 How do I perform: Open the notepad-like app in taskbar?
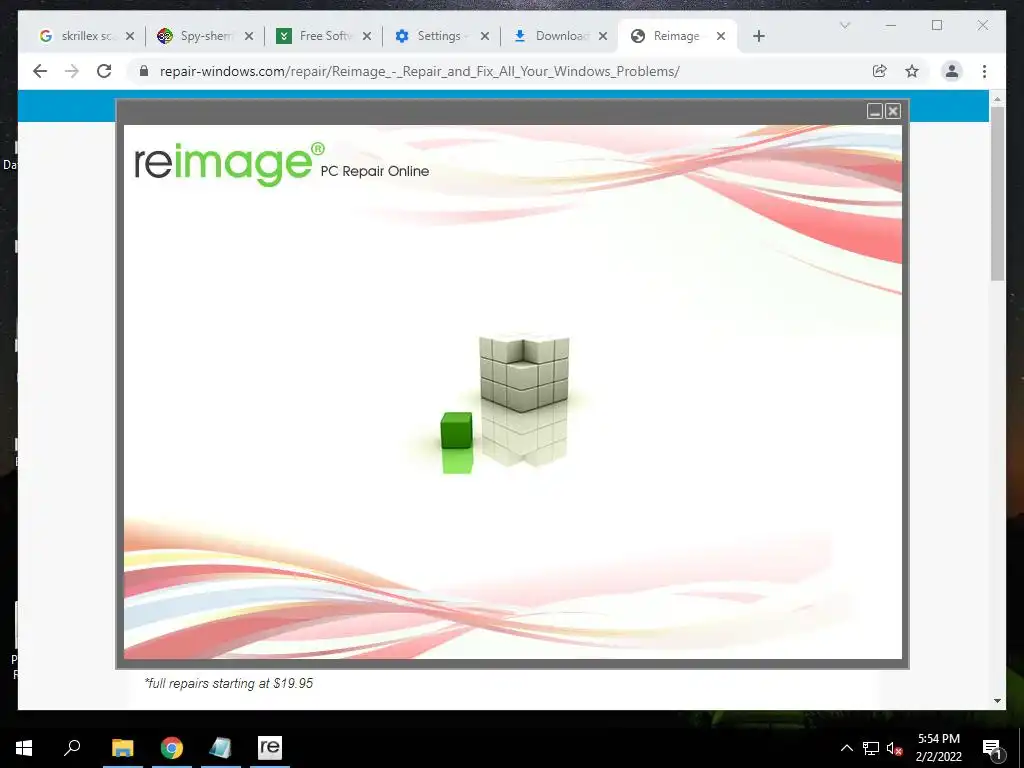(220, 748)
